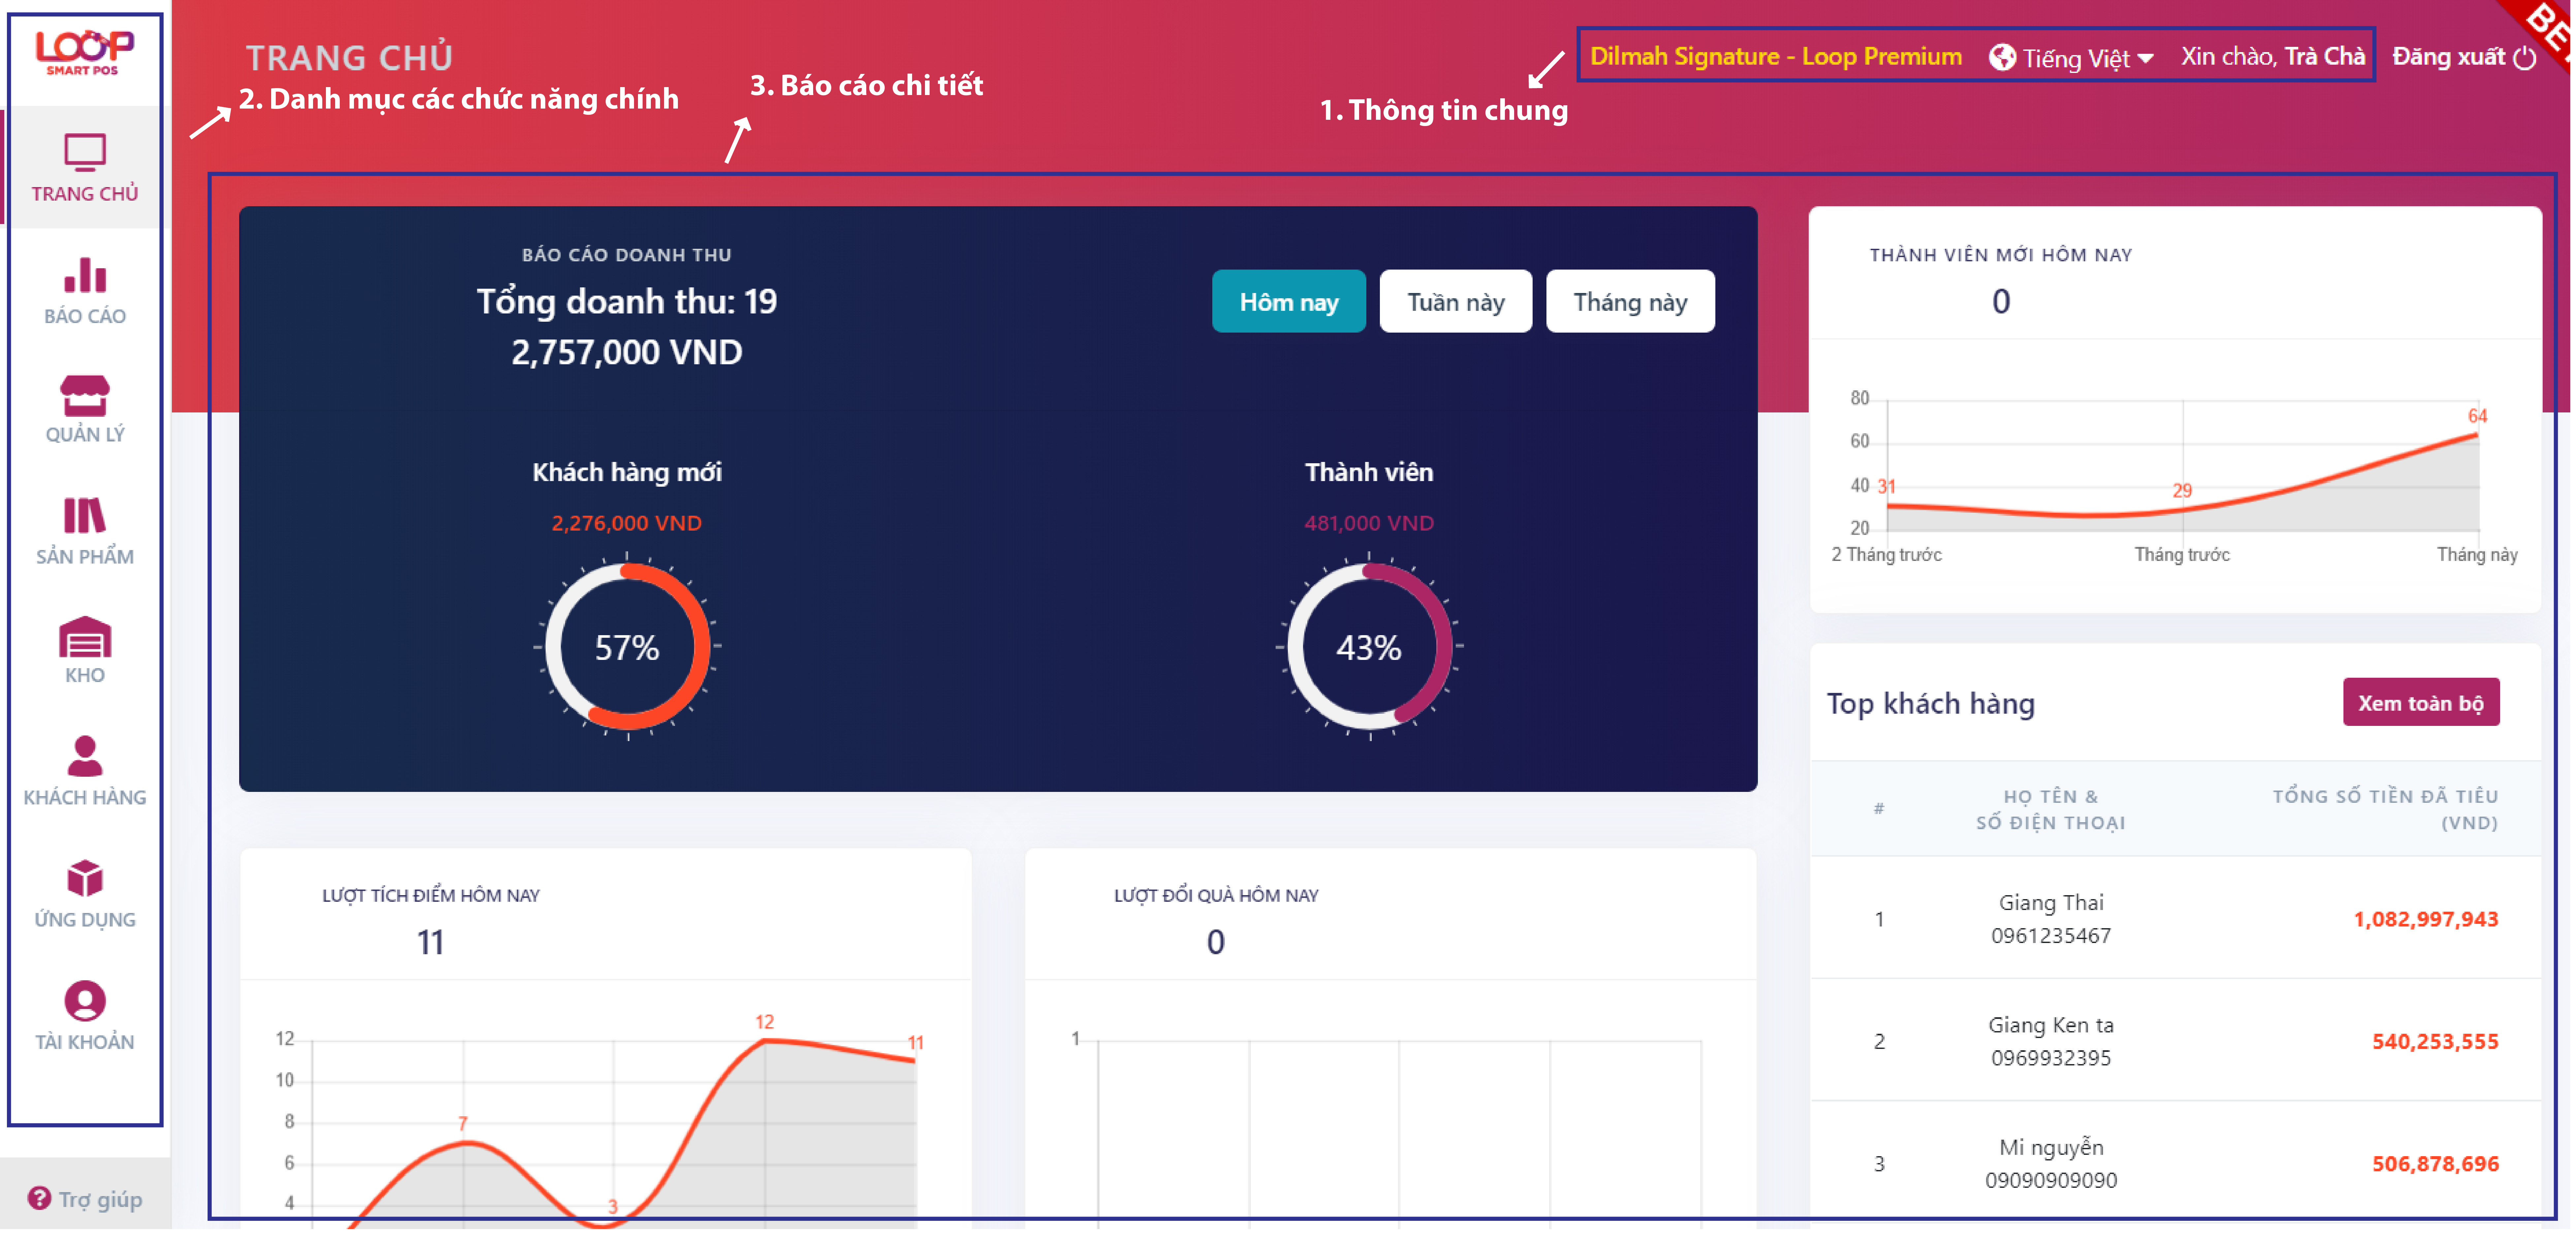Screen dimensions: 2576x1236
Task: Click the Lượt đổi quà hôm nay label
Action: pyautogui.click(x=1216, y=895)
